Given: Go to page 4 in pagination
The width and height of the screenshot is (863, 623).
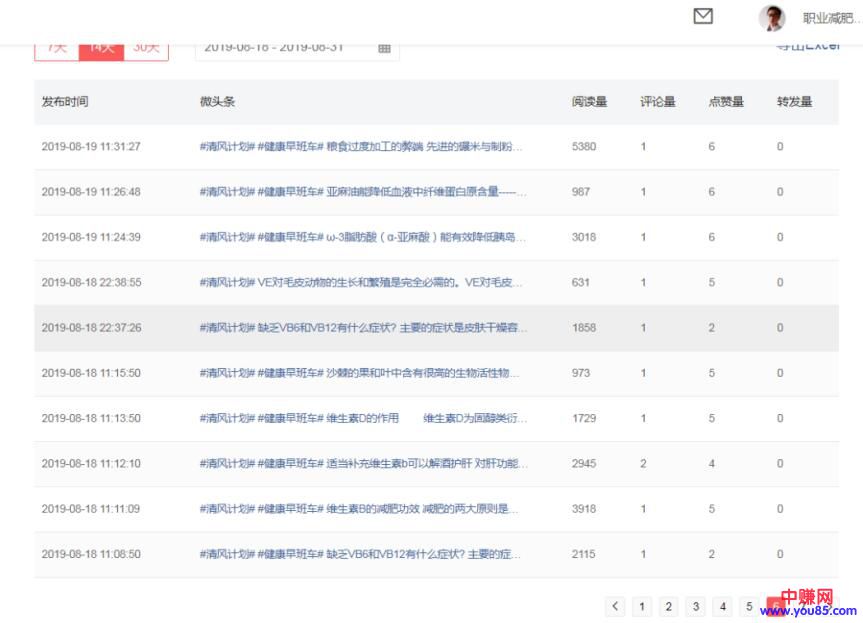Looking at the screenshot, I should tap(722, 606).
